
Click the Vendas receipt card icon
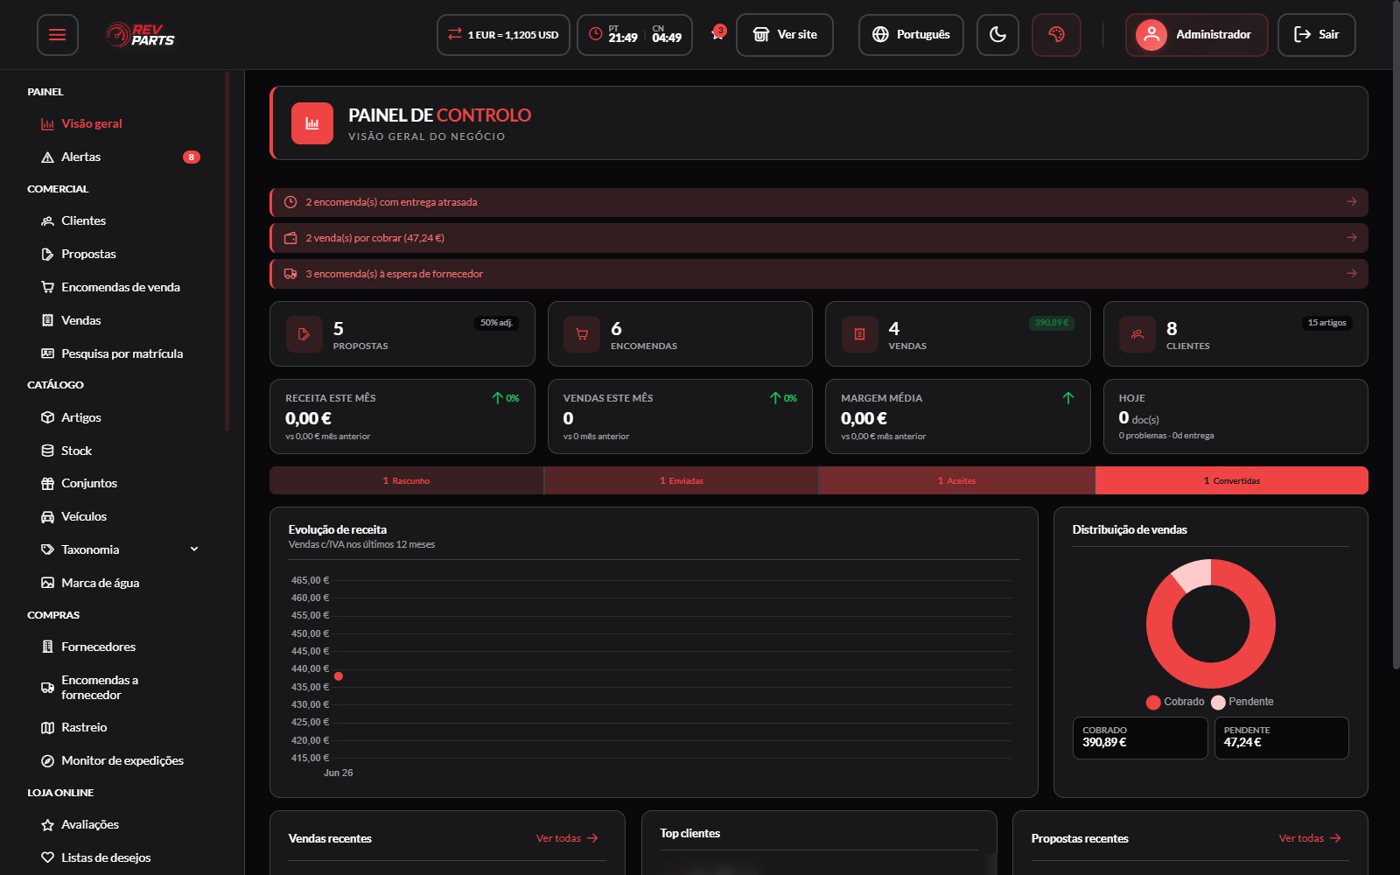tap(859, 334)
